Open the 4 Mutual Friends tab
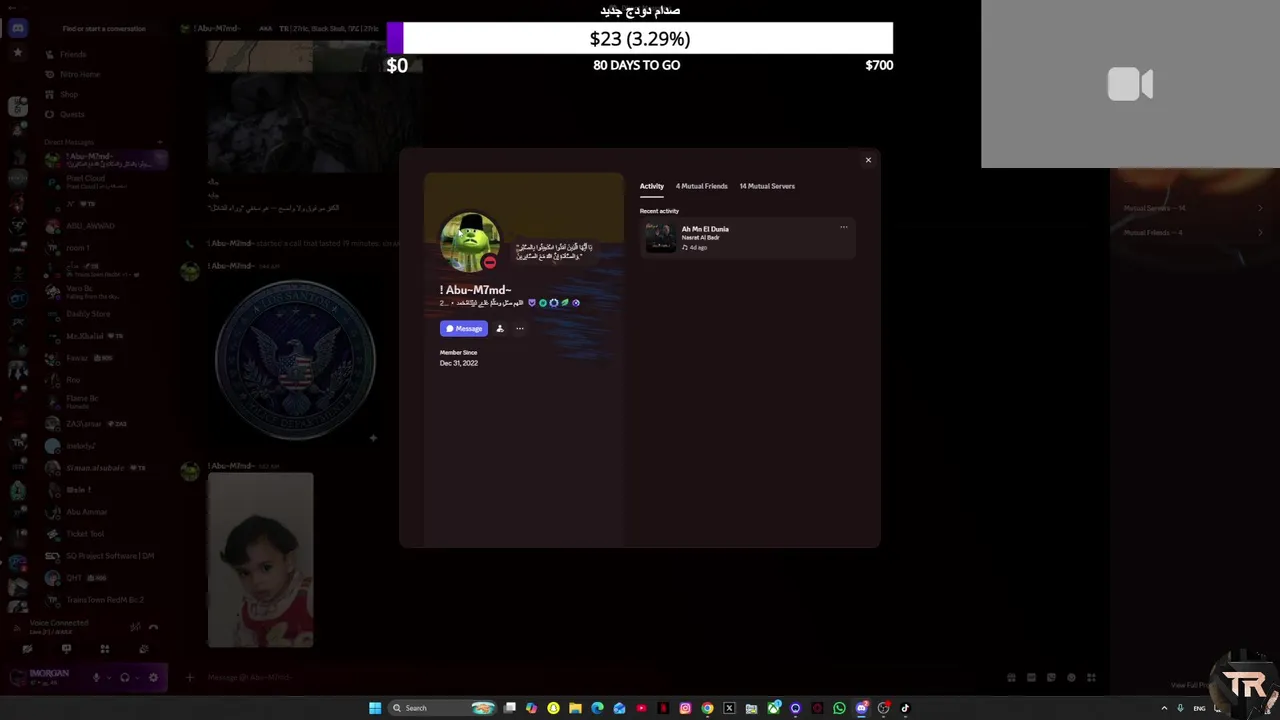Viewport: 1280px width, 720px height. (701, 186)
